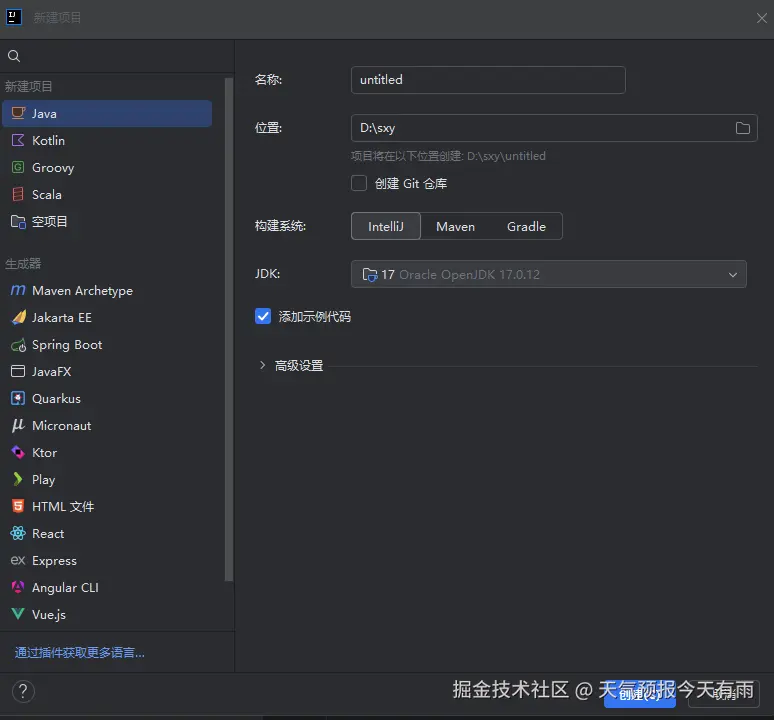Click the search magnifier icon

(14, 56)
